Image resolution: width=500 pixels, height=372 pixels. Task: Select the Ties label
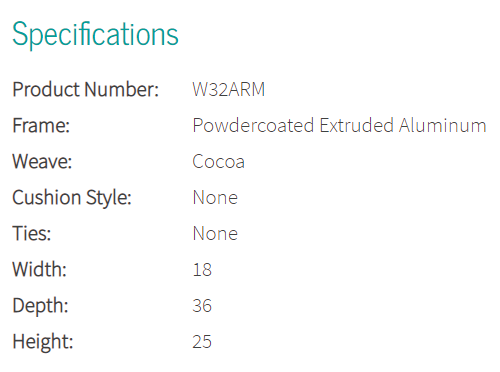pyautogui.click(x=32, y=233)
